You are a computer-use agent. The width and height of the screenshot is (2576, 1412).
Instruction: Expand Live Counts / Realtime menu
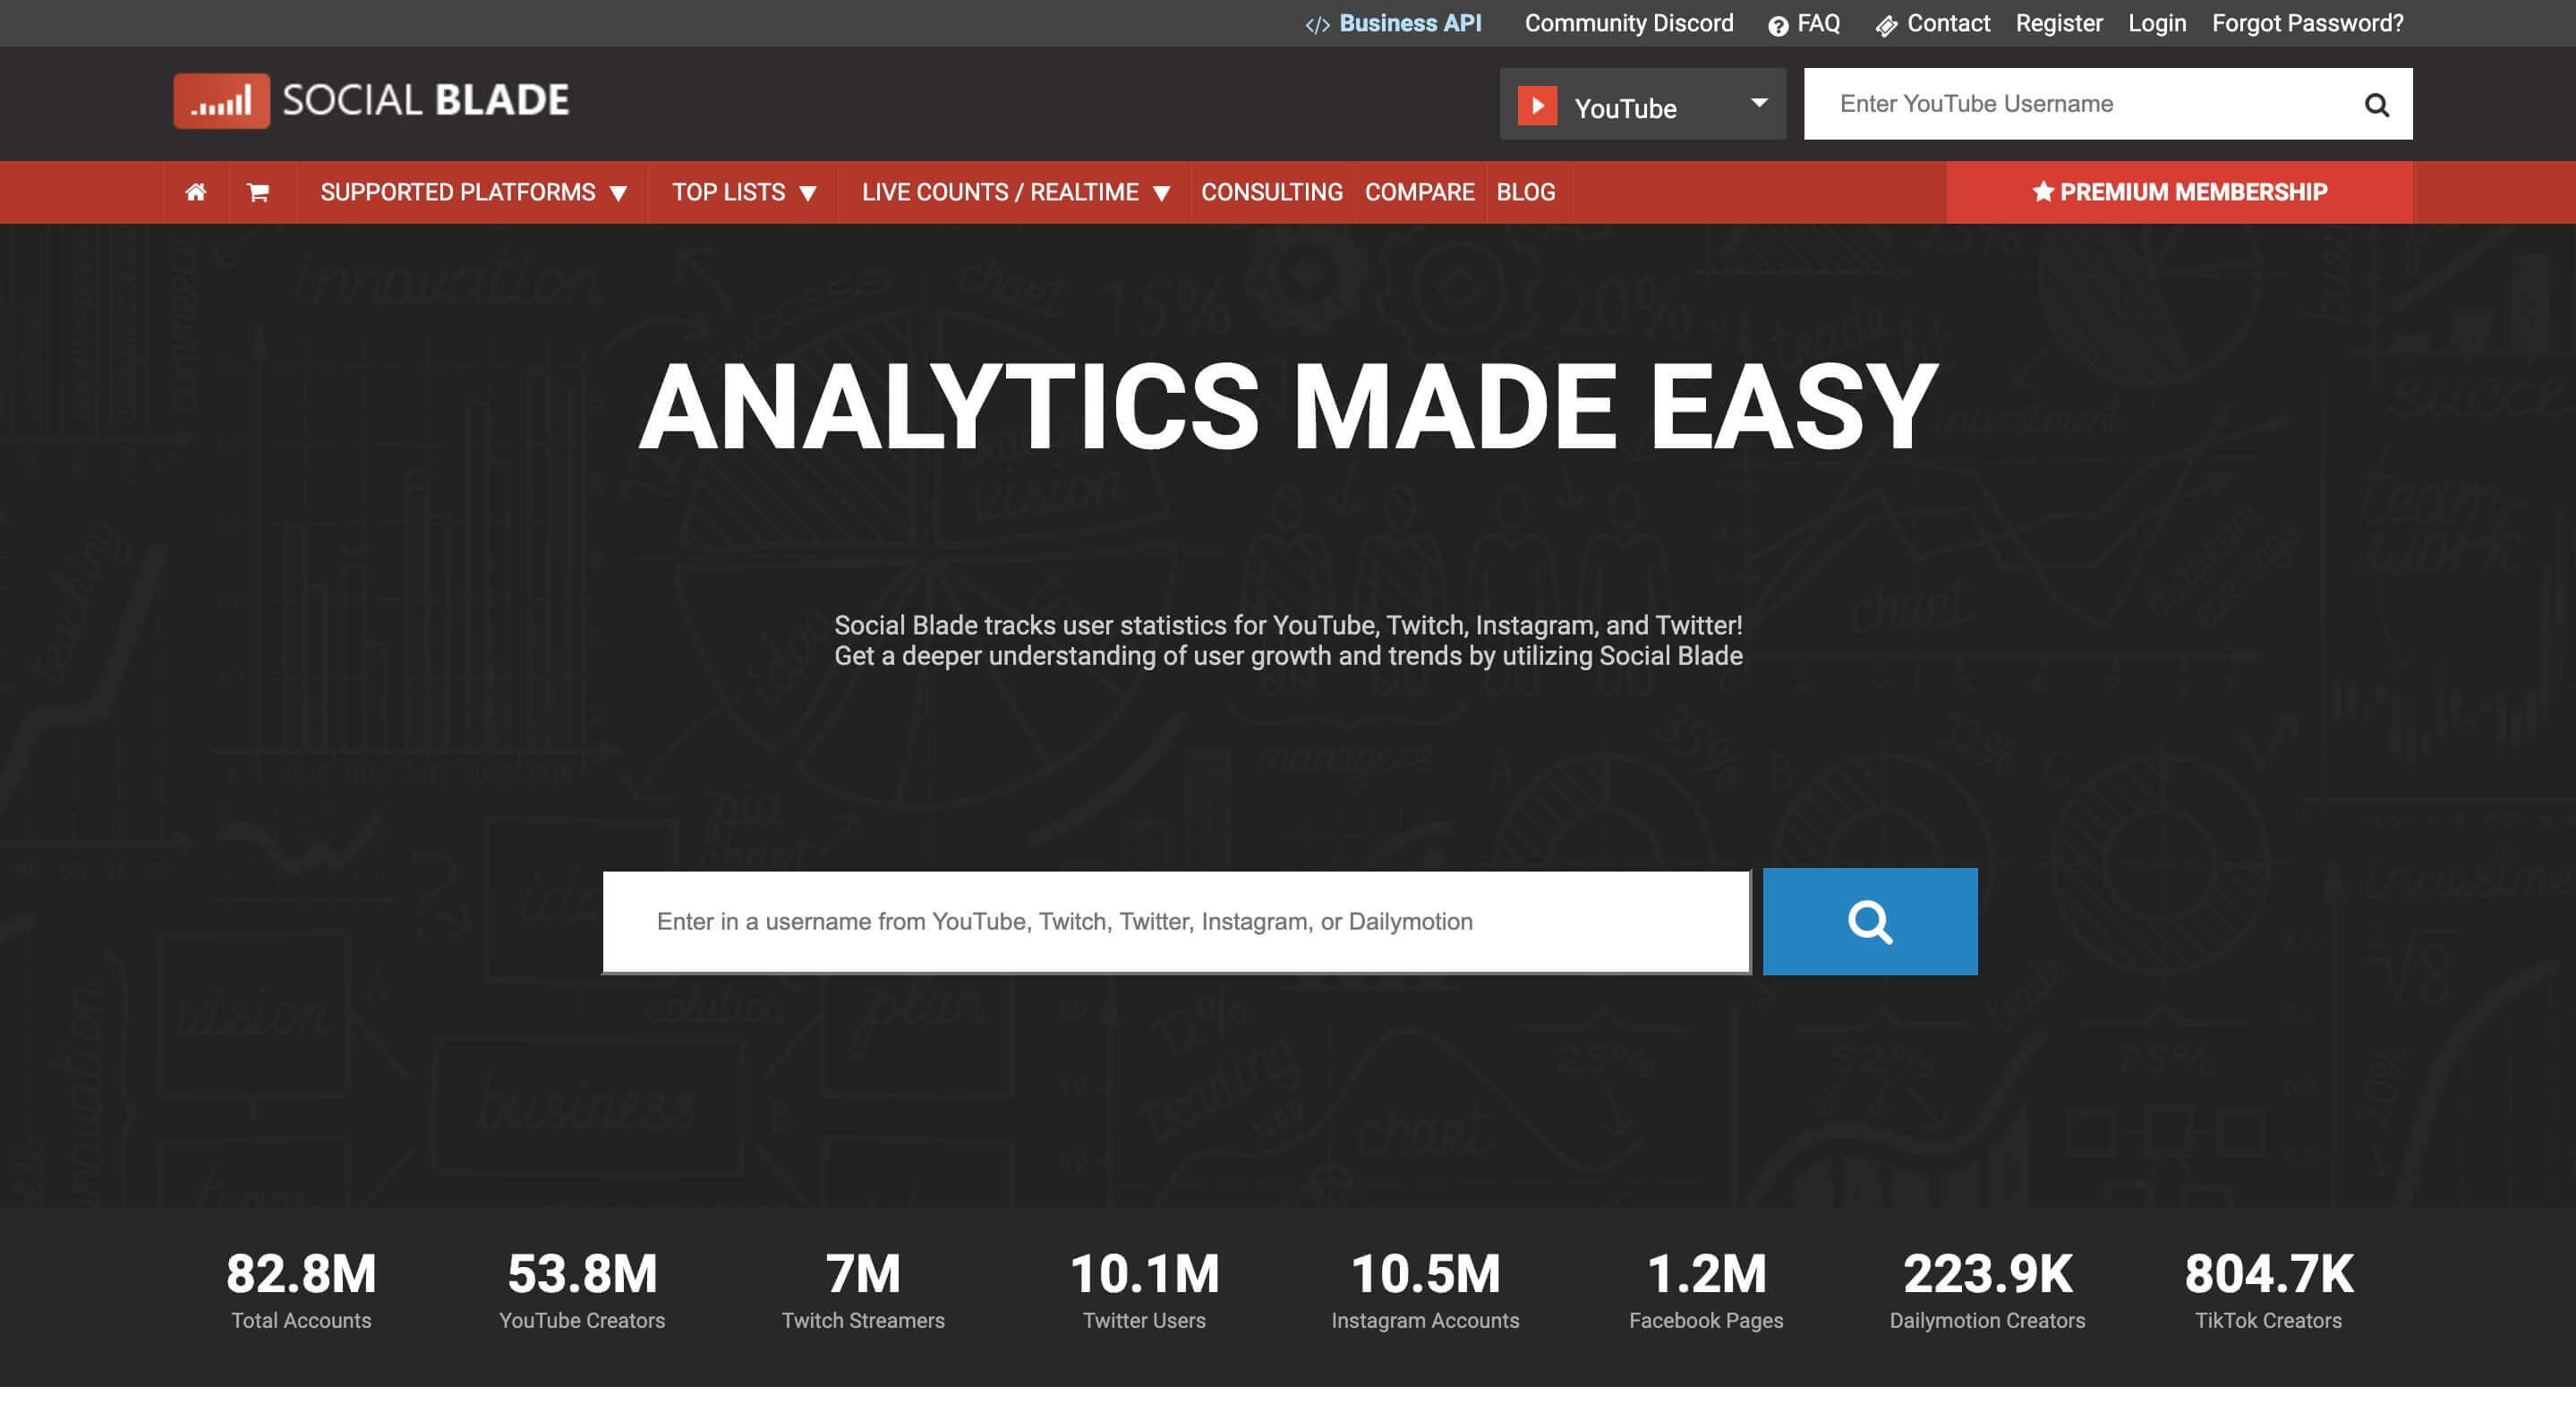(x=1014, y=192)
